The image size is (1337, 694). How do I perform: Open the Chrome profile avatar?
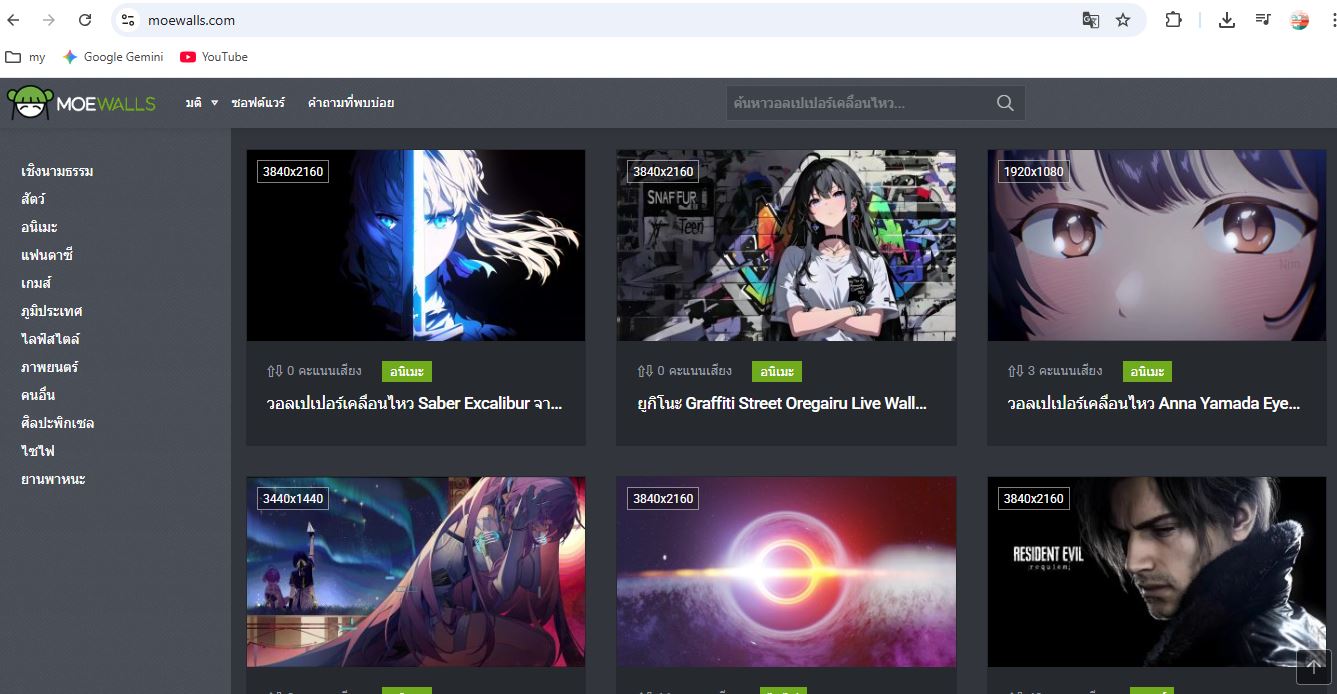tap(1299, 20)
